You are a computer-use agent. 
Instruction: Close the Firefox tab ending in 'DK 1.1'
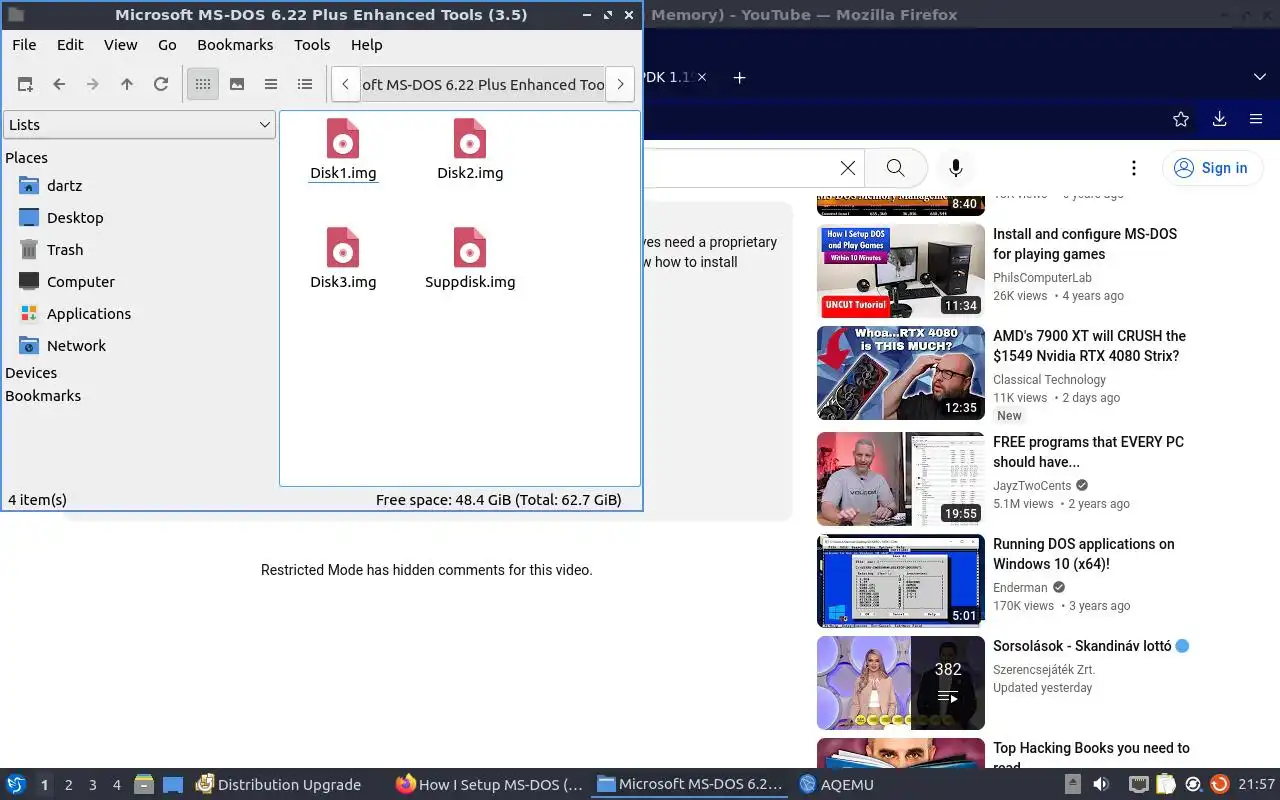pyautogui.click(x=702, y=77)
